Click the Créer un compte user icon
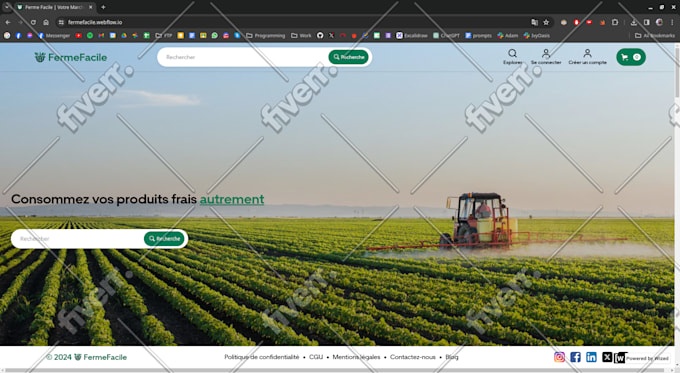 pyautogui.click(x=587, y=53)
